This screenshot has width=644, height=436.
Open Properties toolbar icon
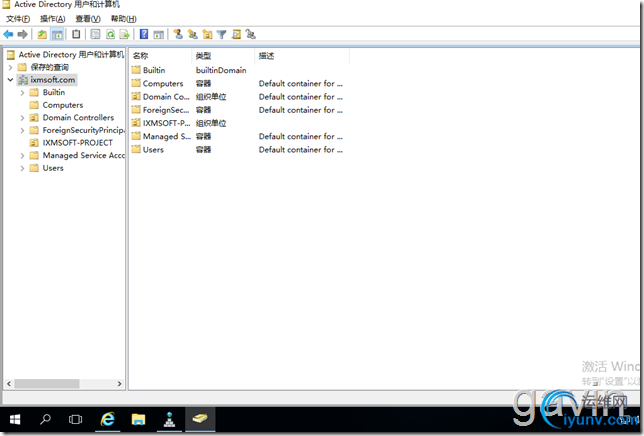(95, 34)
